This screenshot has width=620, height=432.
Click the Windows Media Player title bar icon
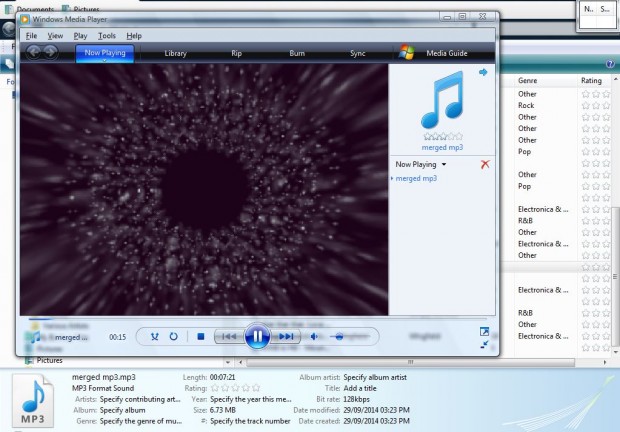25,19
